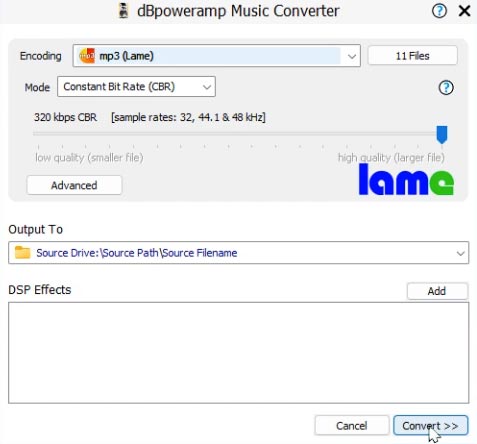Open the Advanced encoder settings

(x=74, y=185)
